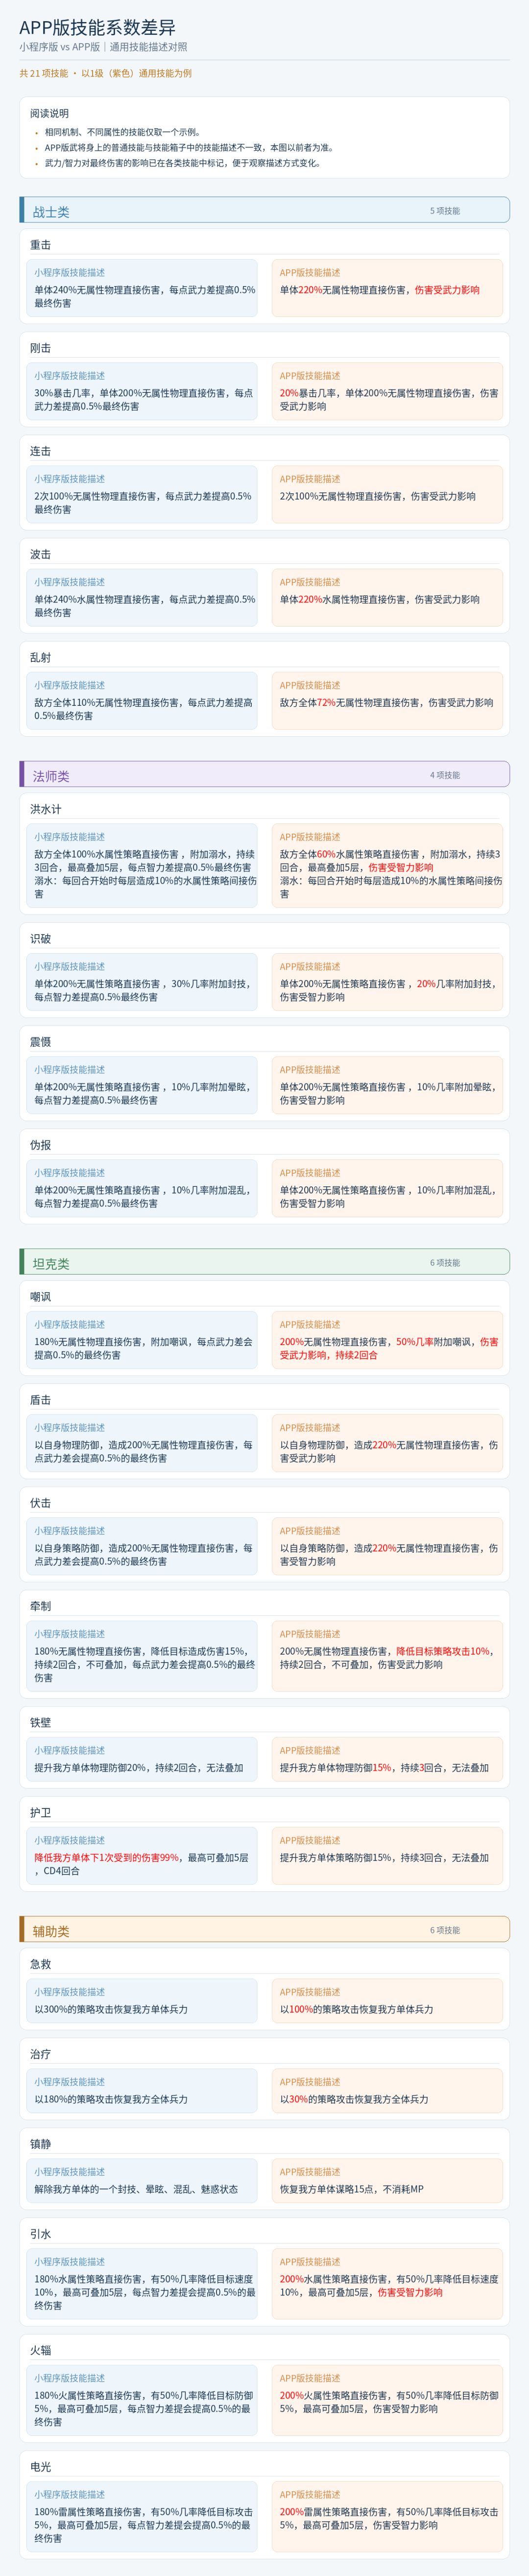Click 盾击 APP text '以自身物理防御，造成220%'
This screenshot has height=2576, width=529.
pyautogui.click(x=338, y=1445)
